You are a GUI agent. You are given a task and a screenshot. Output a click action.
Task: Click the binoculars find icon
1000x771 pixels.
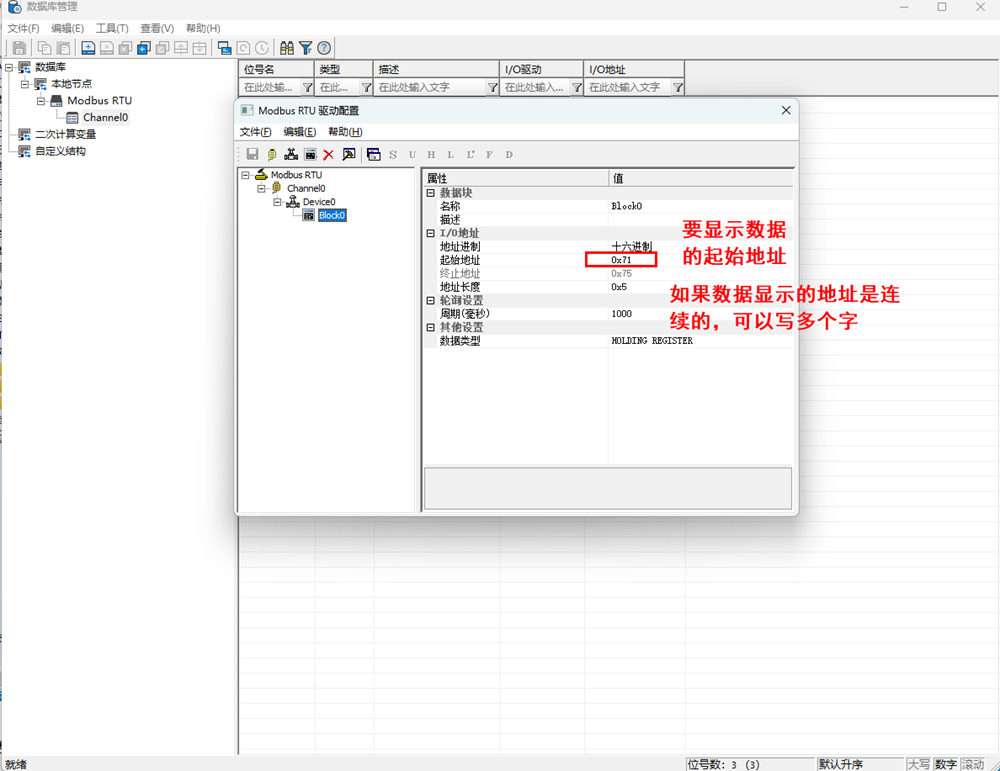tap(287, 48)
